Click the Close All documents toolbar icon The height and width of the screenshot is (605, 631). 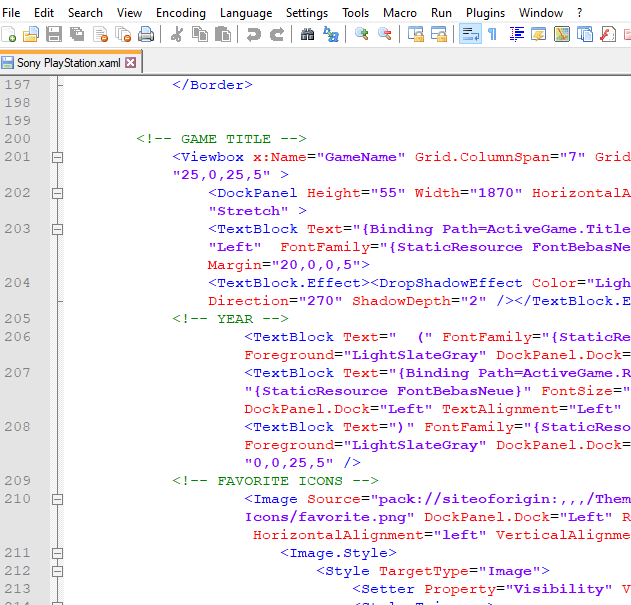pos(123,34)
